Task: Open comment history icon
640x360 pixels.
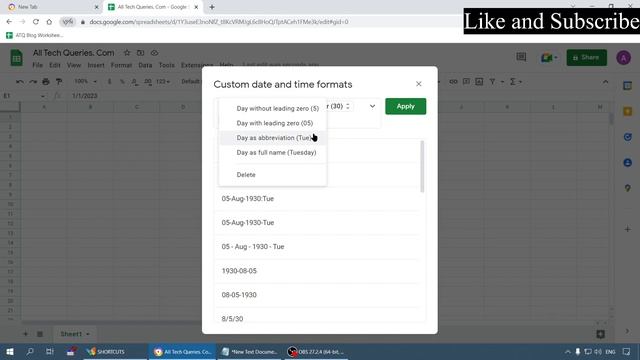Action: (521, 57)
